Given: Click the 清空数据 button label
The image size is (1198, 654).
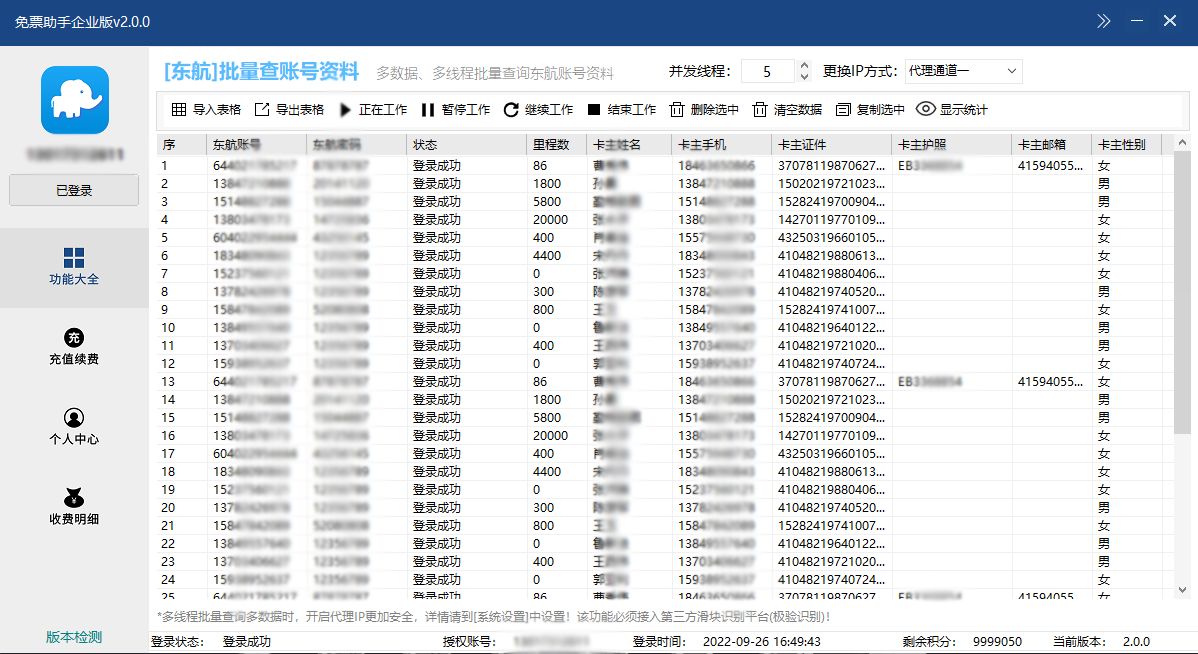Looking at the screenshot, I should (x=798, y=110).
